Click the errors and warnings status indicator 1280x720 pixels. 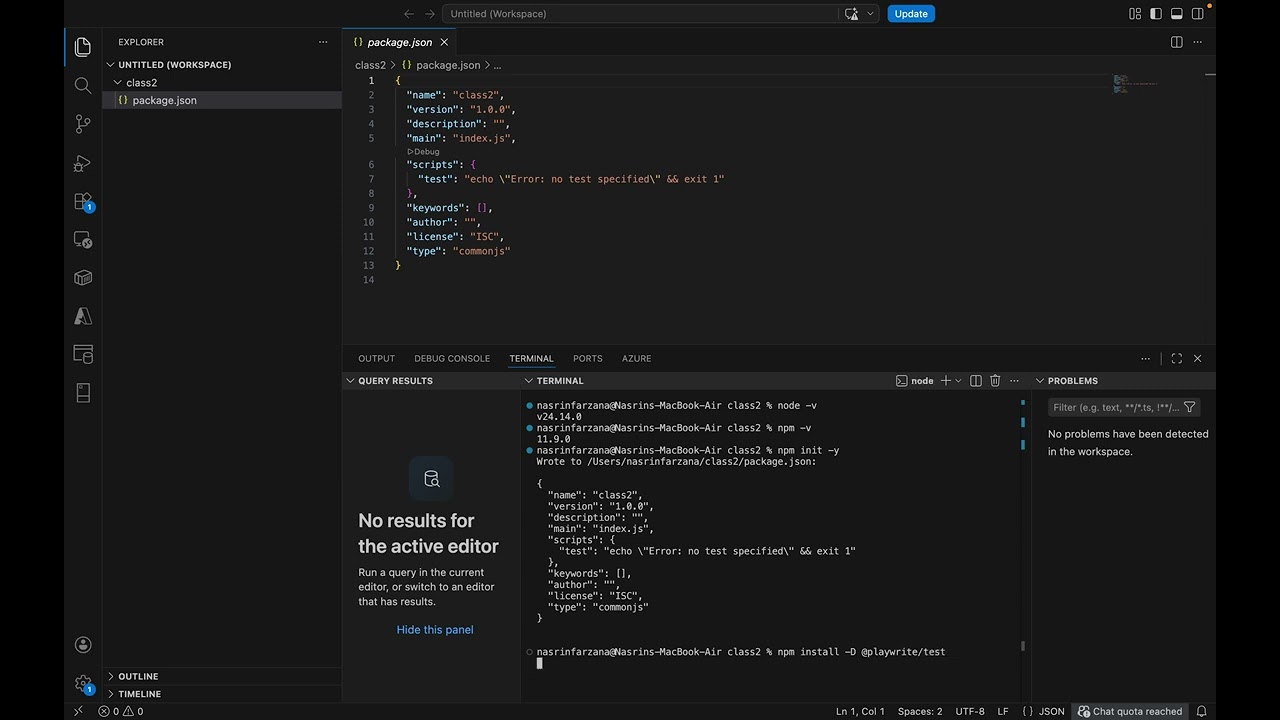click(121, 712)
